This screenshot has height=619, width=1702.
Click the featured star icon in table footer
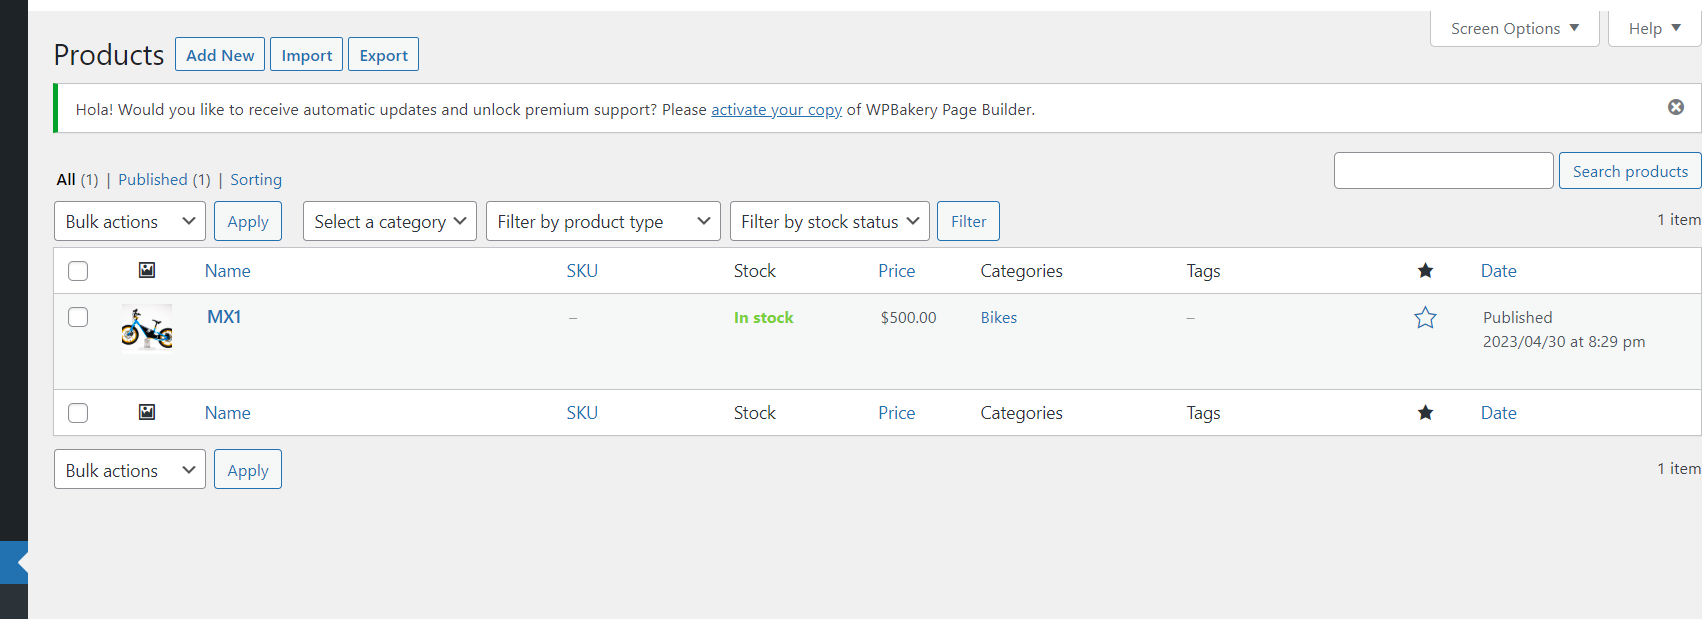tap(1425, 413)
